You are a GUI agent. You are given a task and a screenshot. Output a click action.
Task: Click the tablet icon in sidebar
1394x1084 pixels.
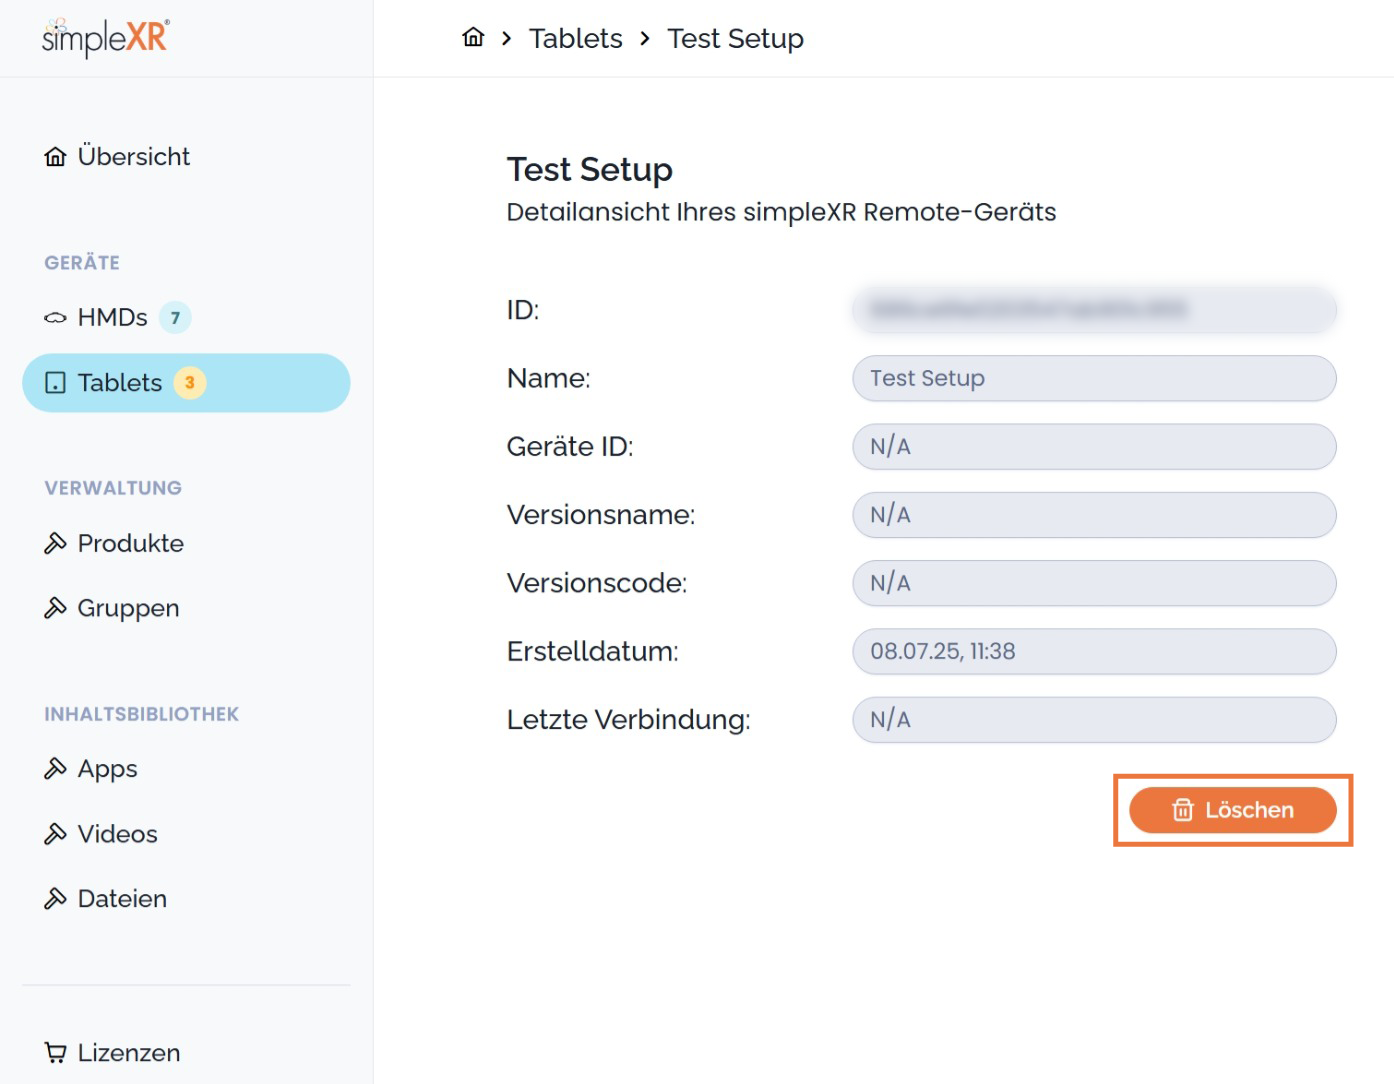(x=56, y=383)
